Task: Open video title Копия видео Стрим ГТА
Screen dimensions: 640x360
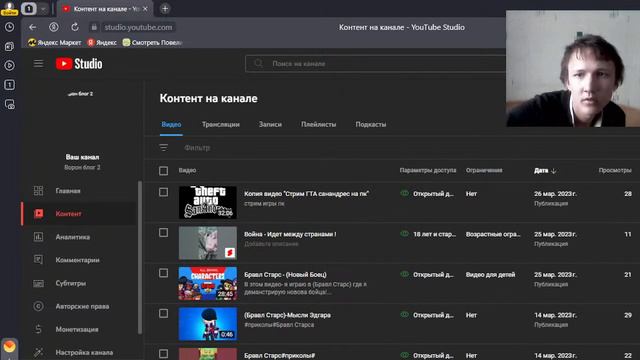Action: [306, 194]
